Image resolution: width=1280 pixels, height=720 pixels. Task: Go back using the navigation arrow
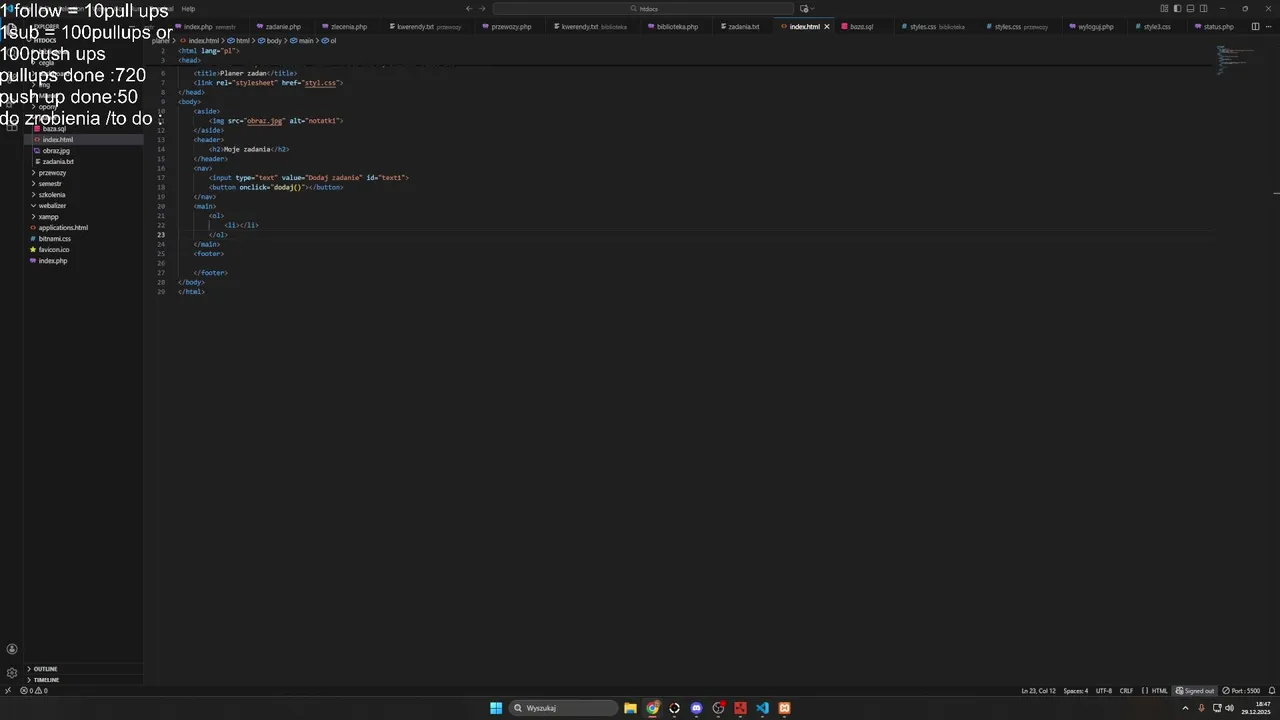coord(468,9)
